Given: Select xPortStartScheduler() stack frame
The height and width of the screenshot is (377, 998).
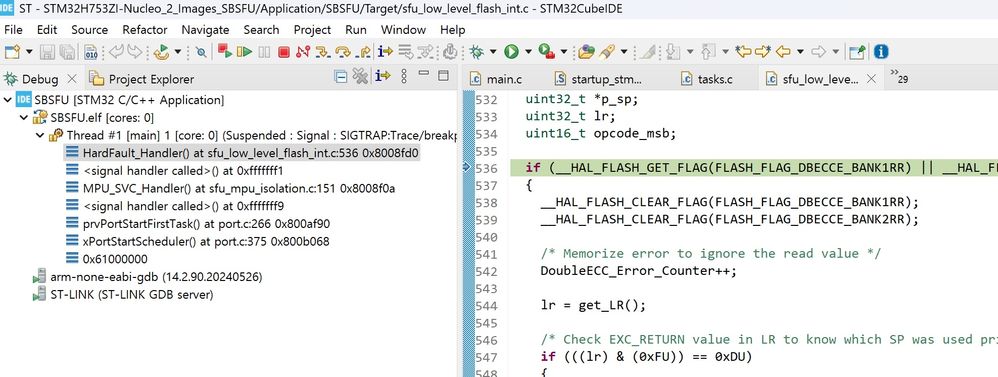Looking at the screenshot, I should tap(197, 241).
